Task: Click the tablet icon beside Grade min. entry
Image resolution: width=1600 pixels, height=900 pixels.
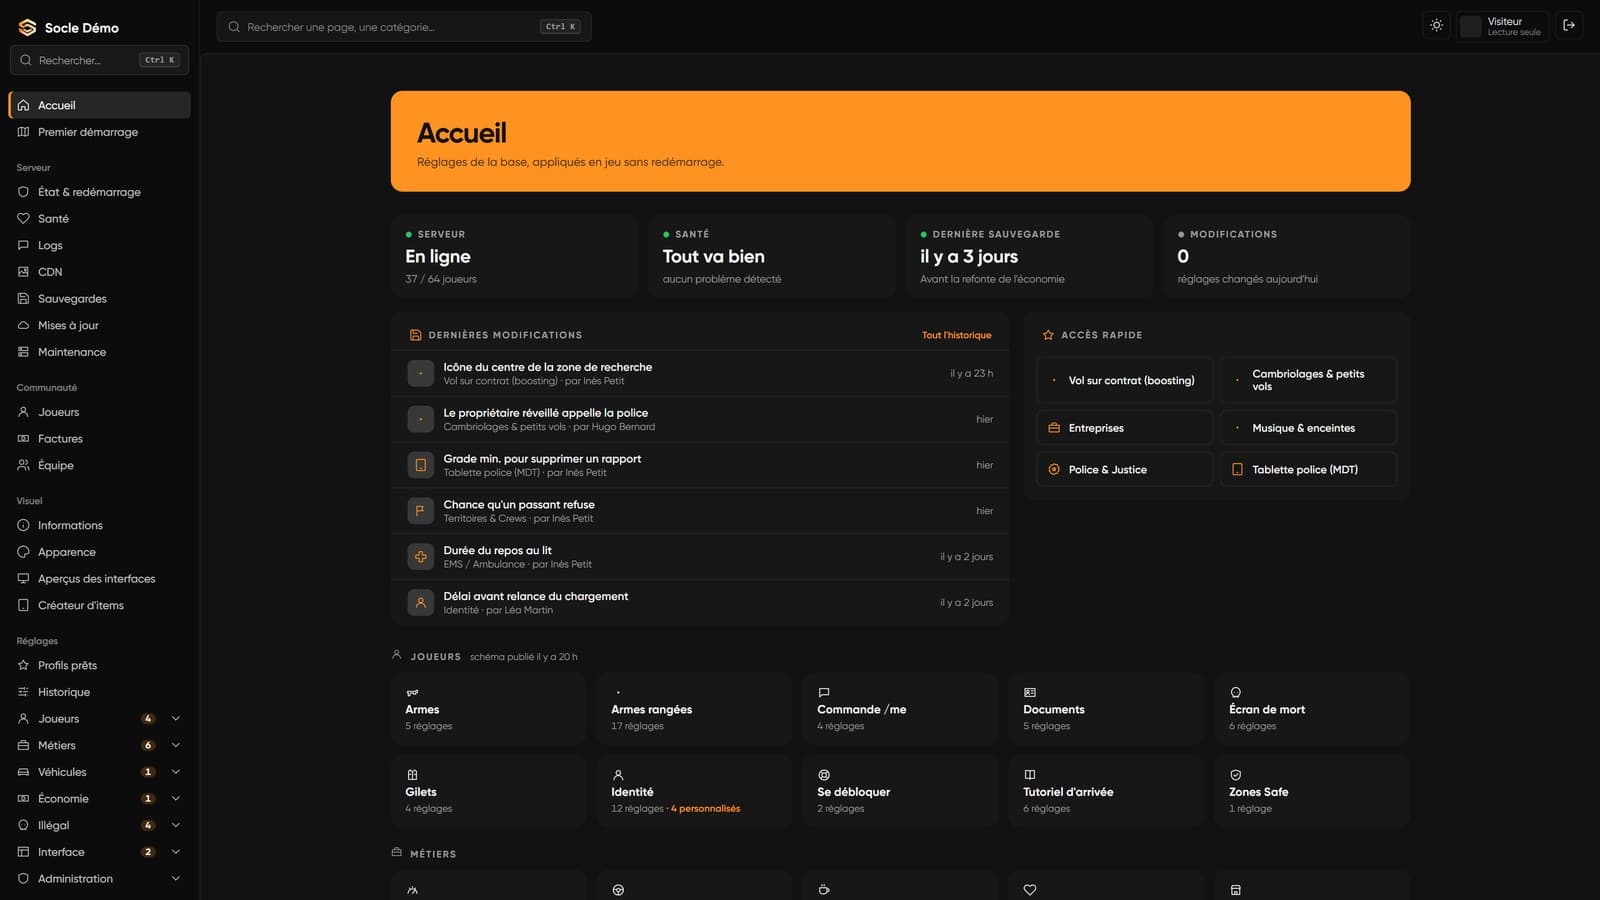Action: pyautogui.click(x=421, y=465)
